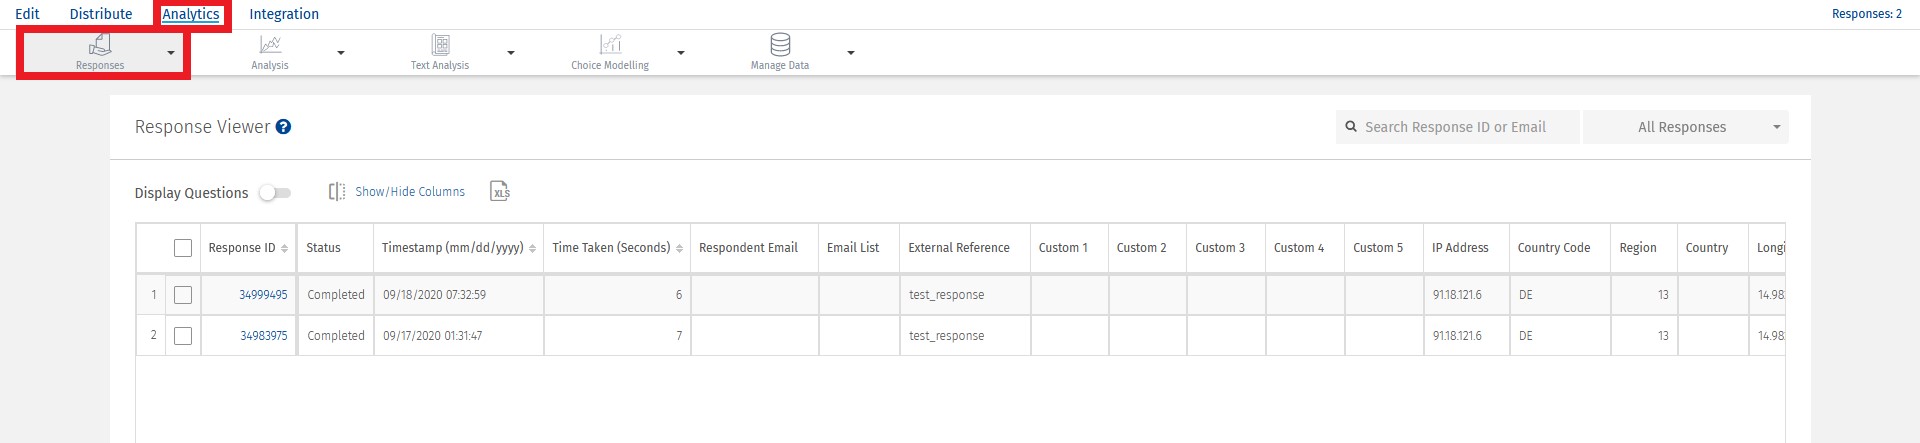The height and width of the screenshot is (443, 1920).
Task: Open Response Viewer help question mark icon
Action: 283,127
